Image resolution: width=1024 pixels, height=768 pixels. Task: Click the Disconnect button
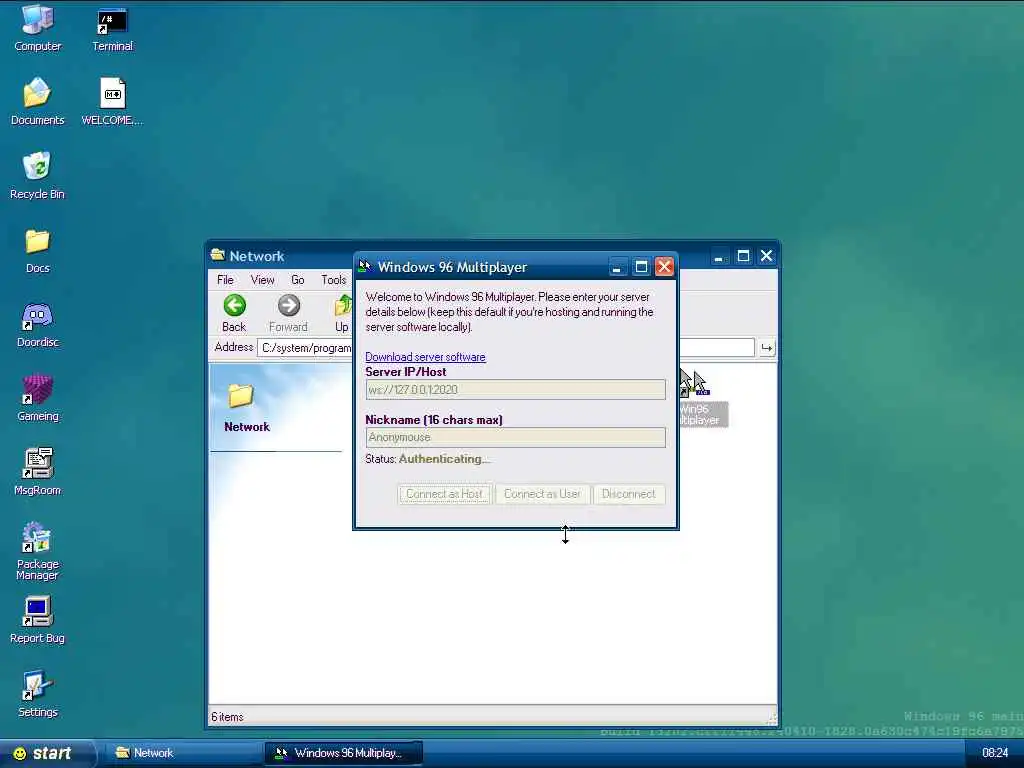click(628, 494)
